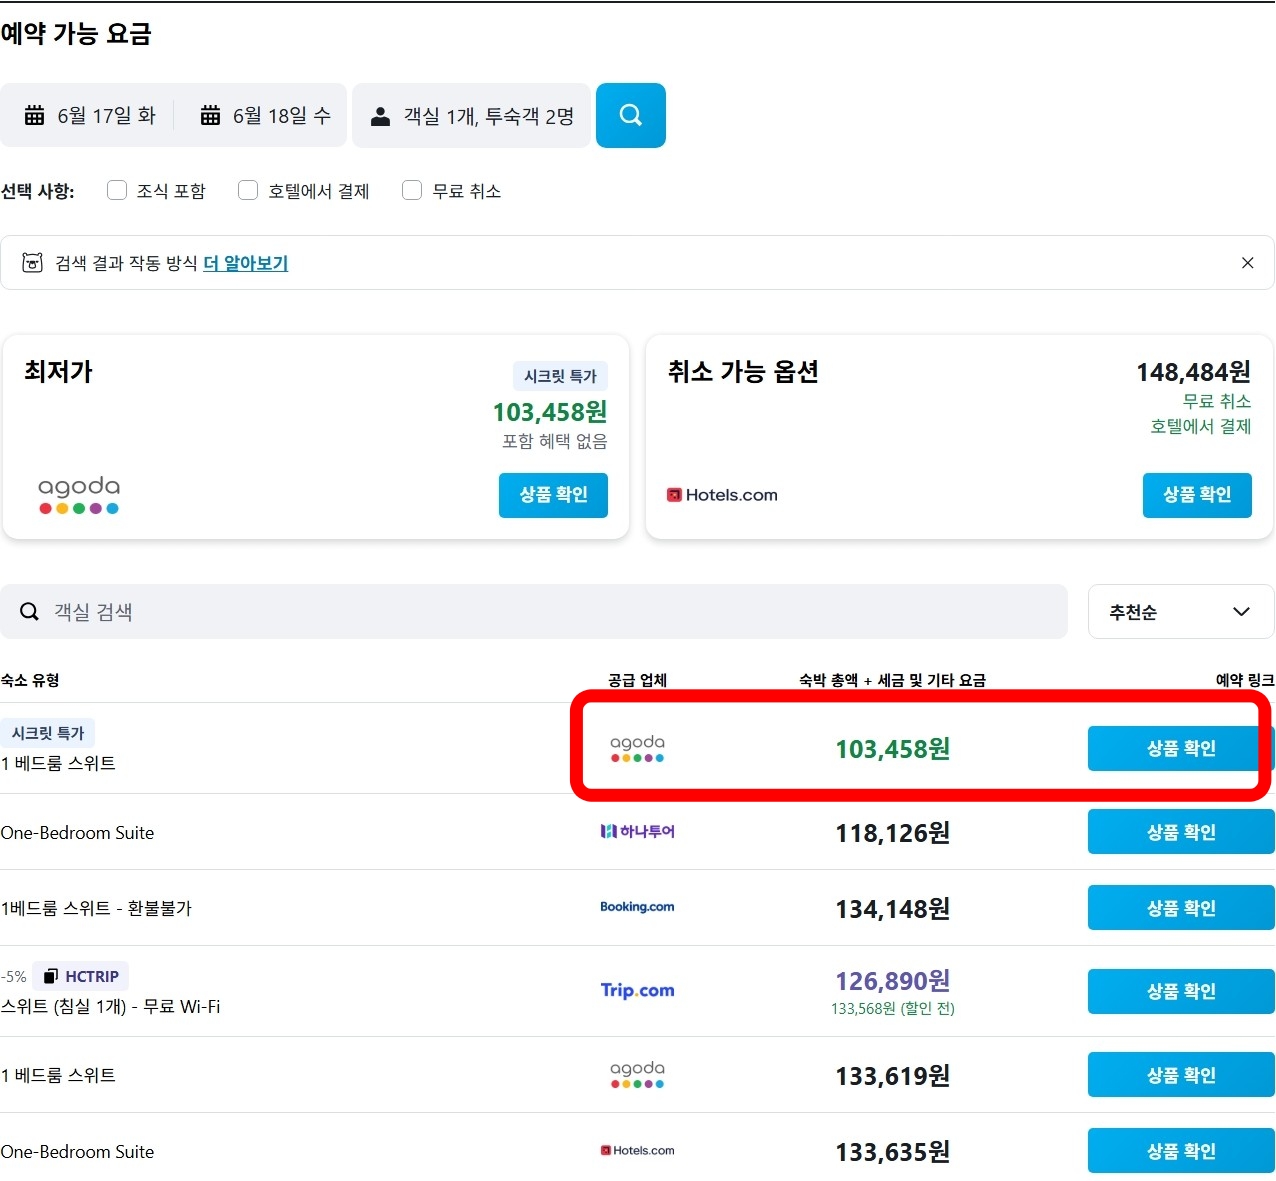Click the HCTRIP badge on the Trip.com row
Viewport: 1276px width, 1181px height.
(x=80, y=975)
